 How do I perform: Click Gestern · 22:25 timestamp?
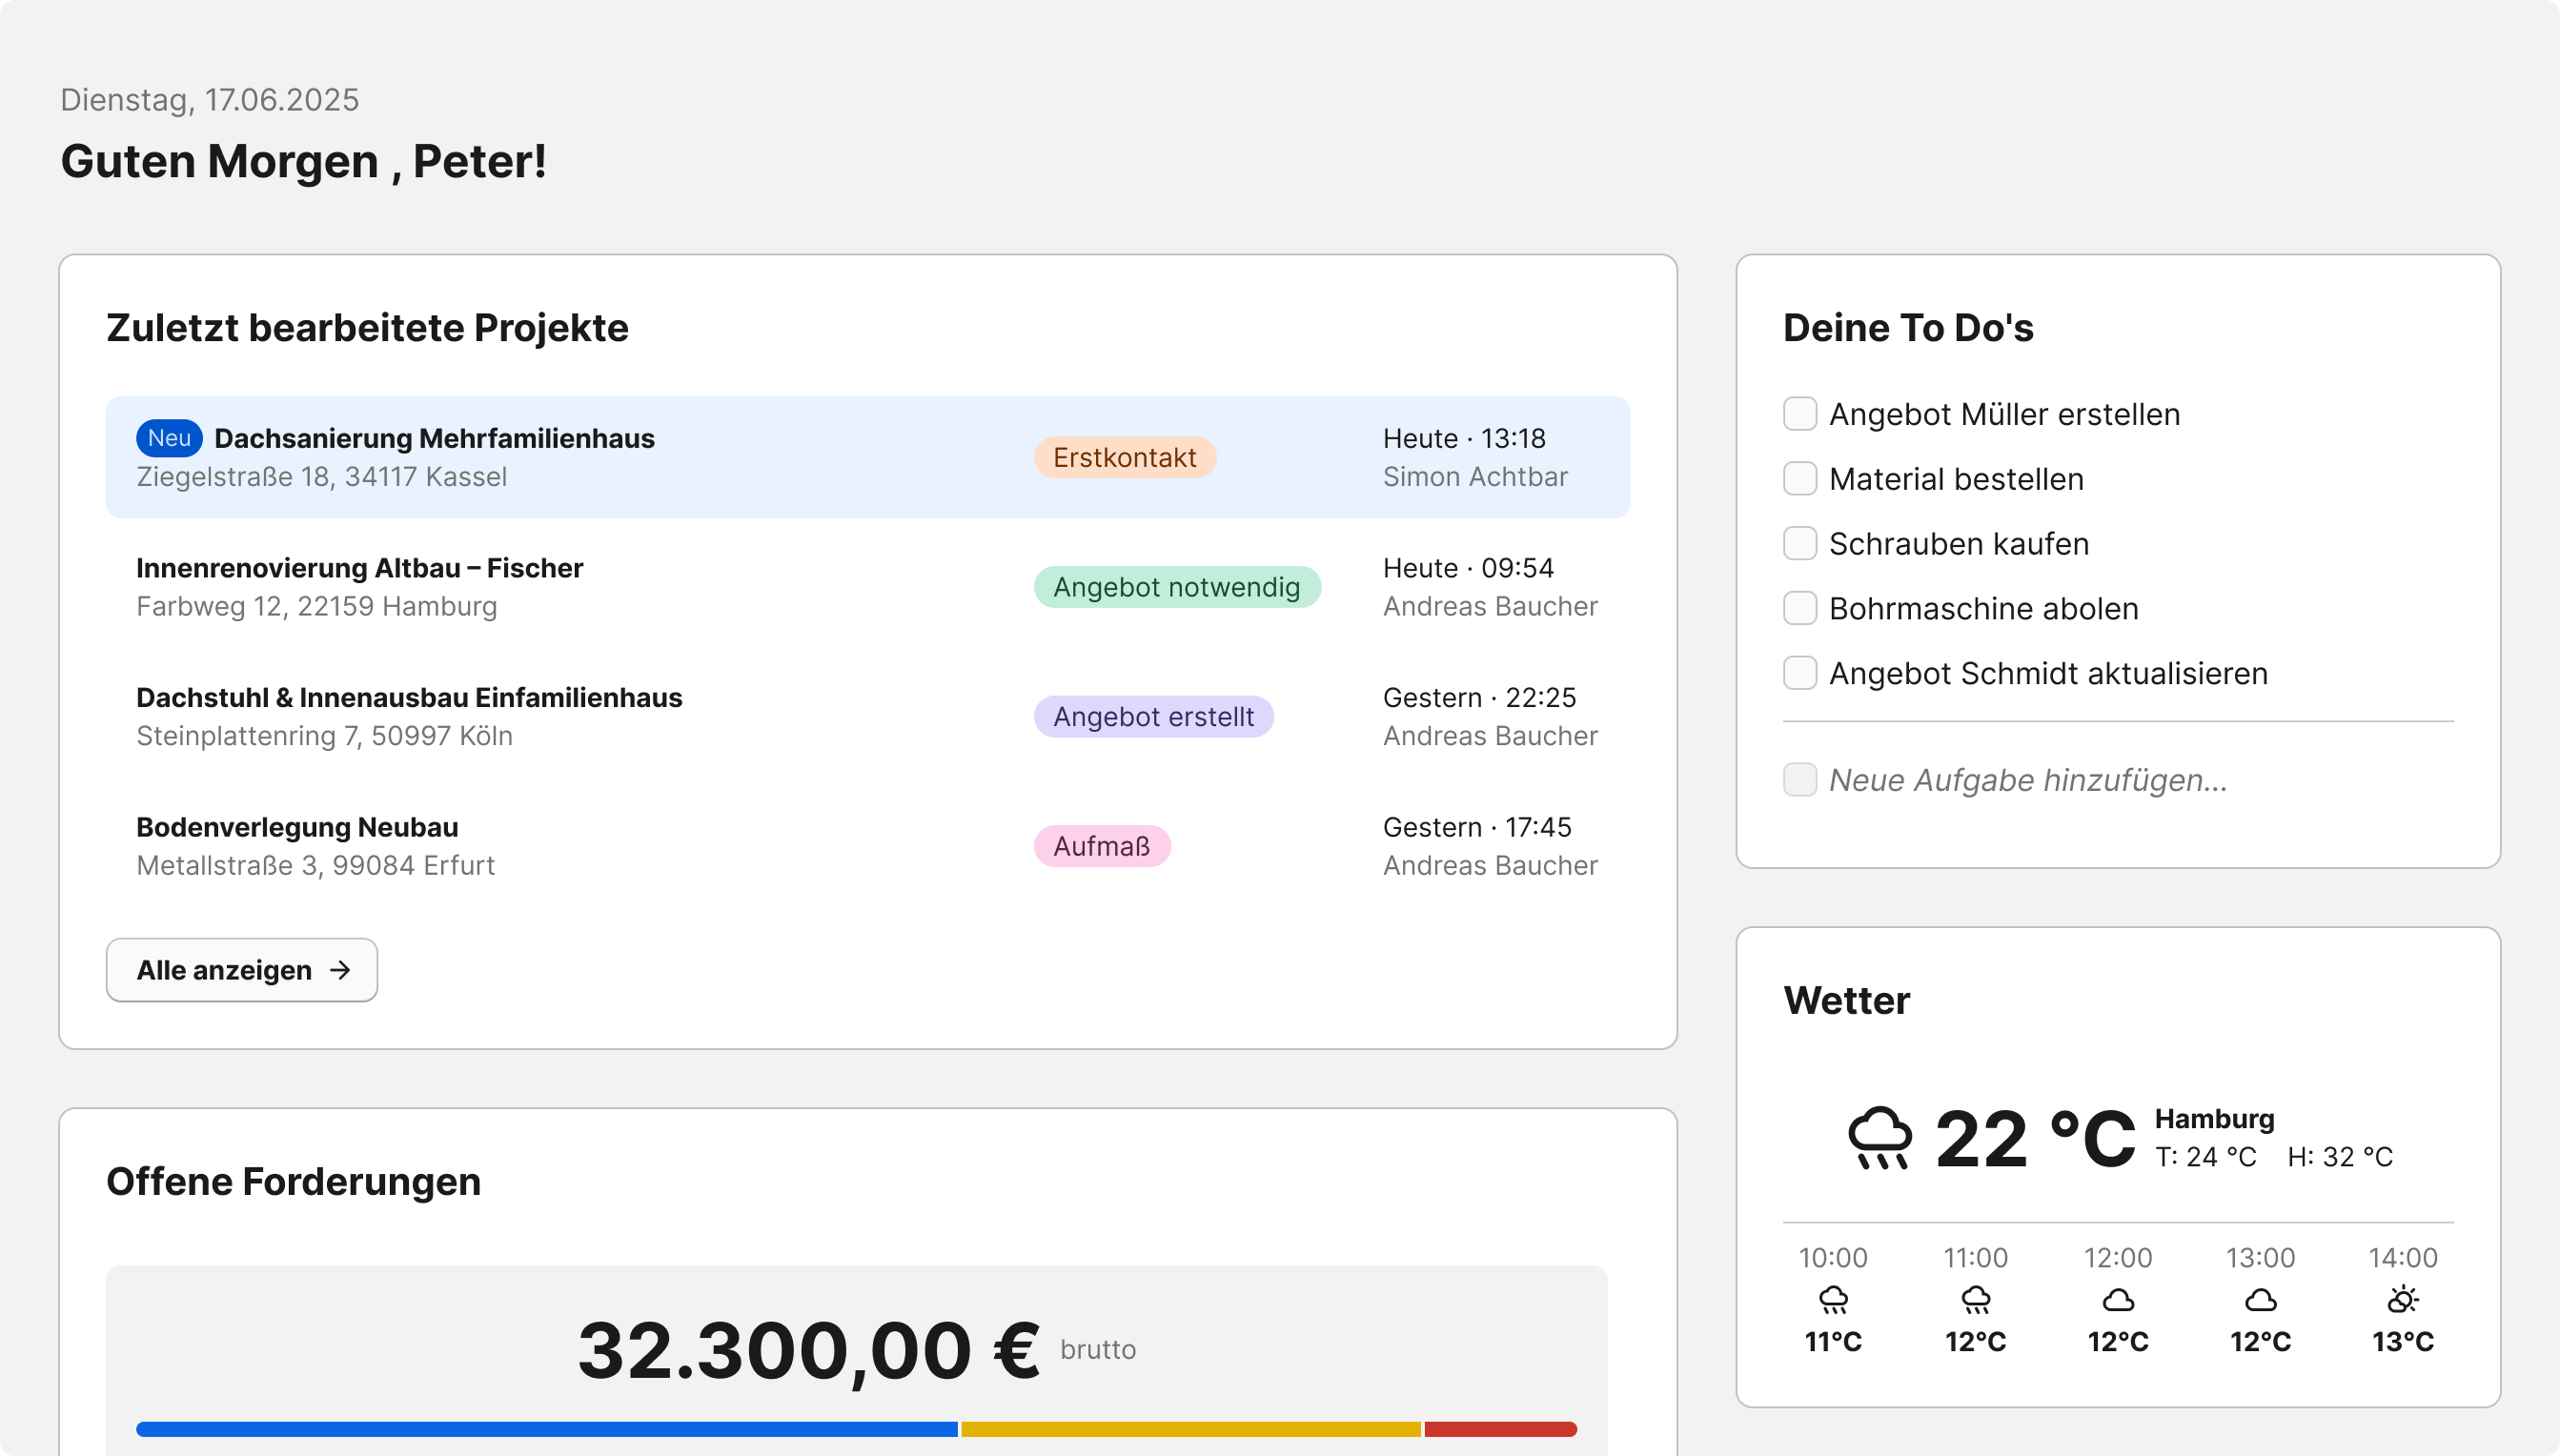click(1480, 698)
